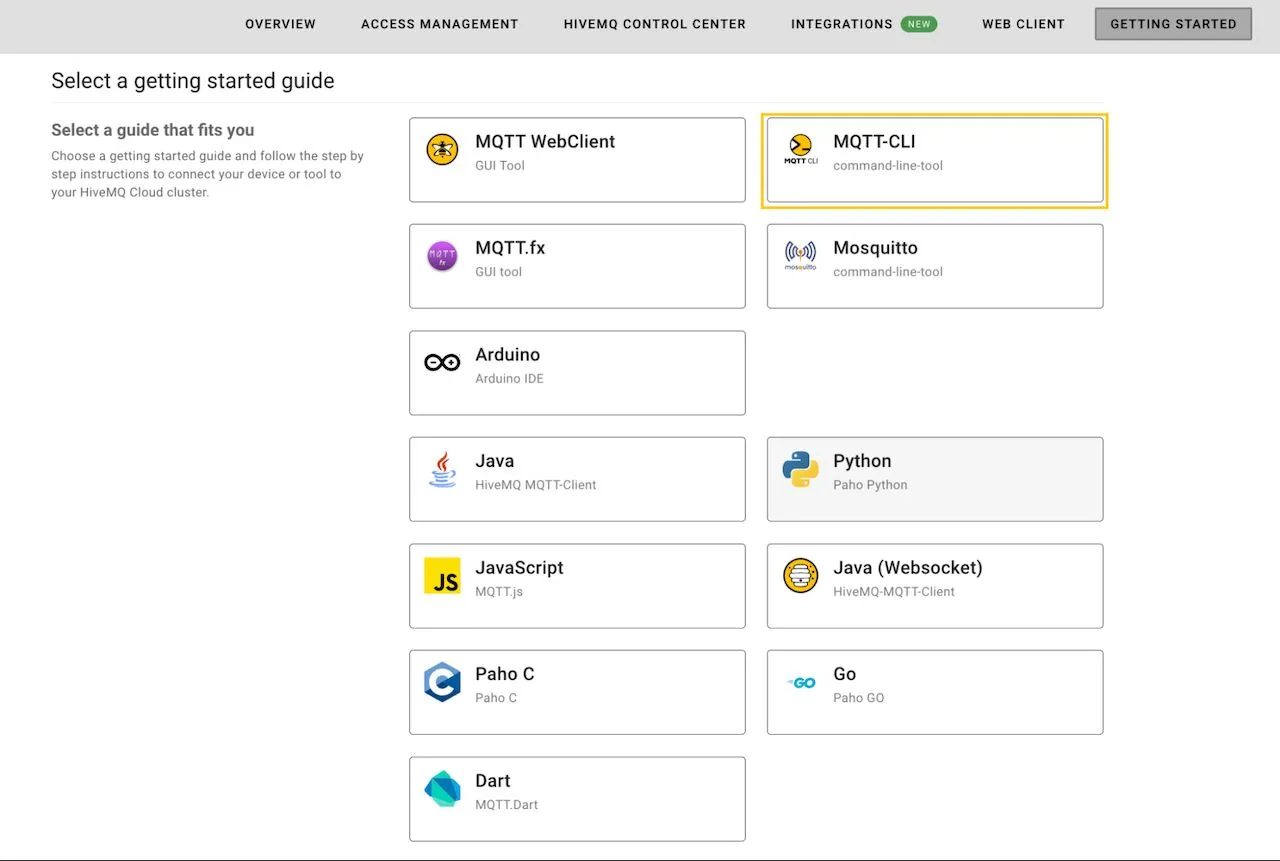
Task: Click the 'HiveMQ-MQTT-Client' subtitle text
Action: (894, 592)
